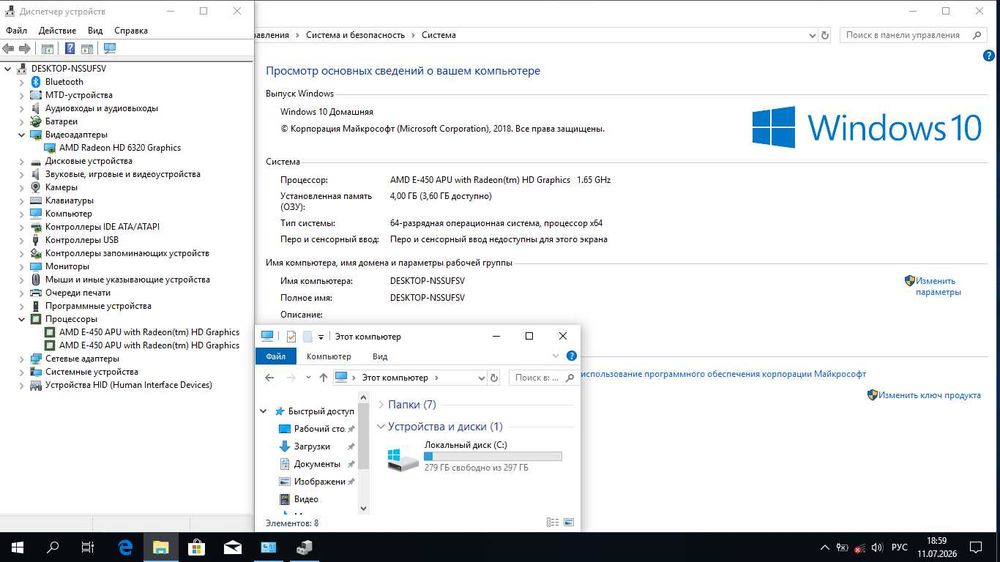Click Изменить параметры link in System window

(938, 286)
